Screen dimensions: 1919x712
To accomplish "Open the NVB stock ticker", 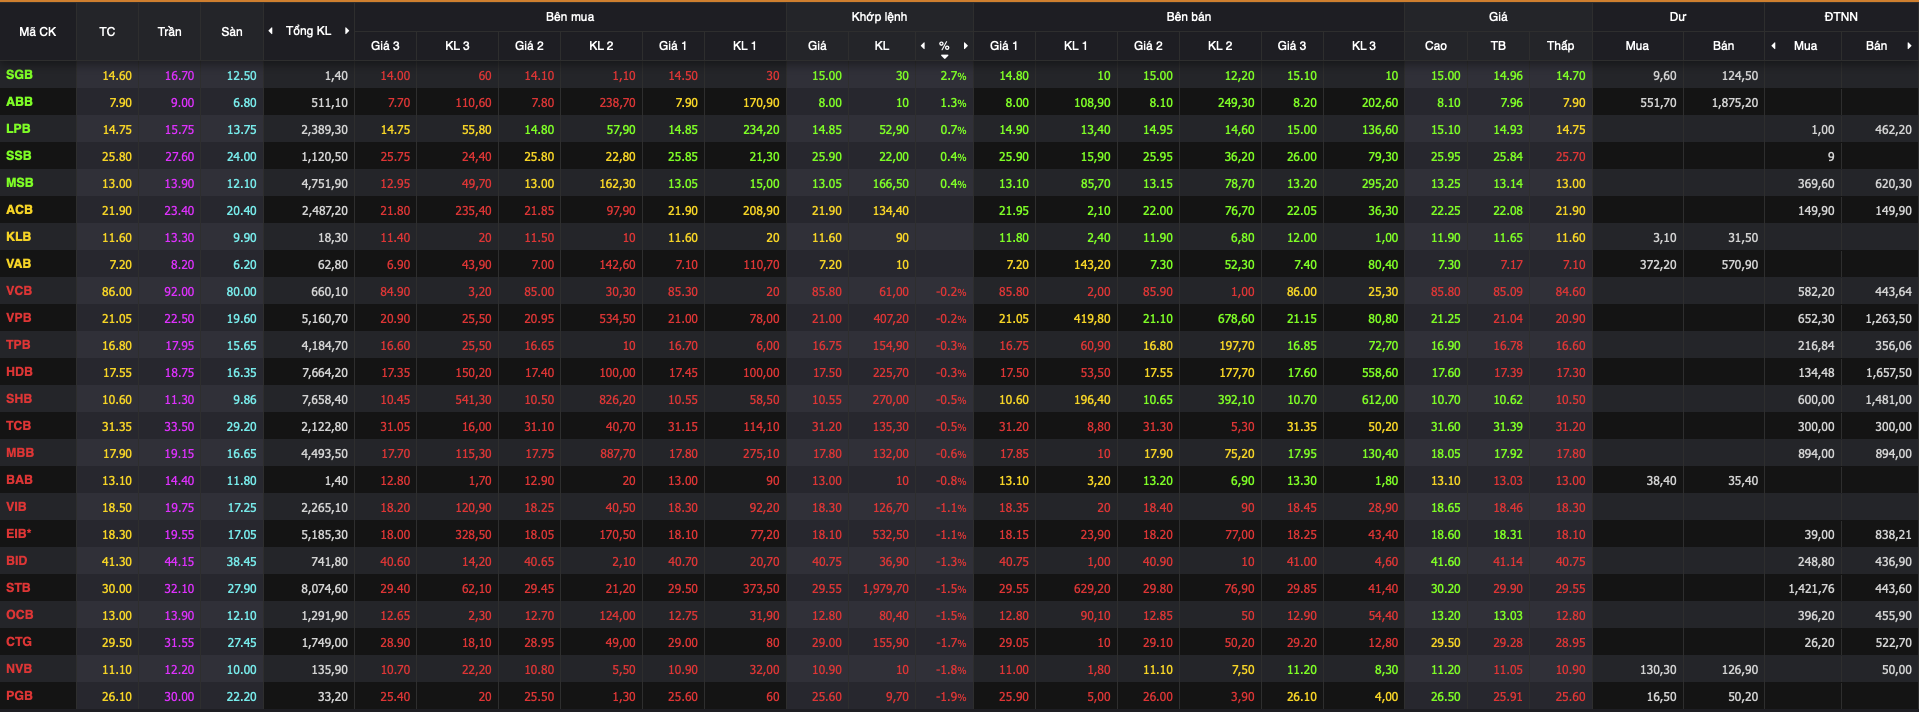I will [19, 669].
